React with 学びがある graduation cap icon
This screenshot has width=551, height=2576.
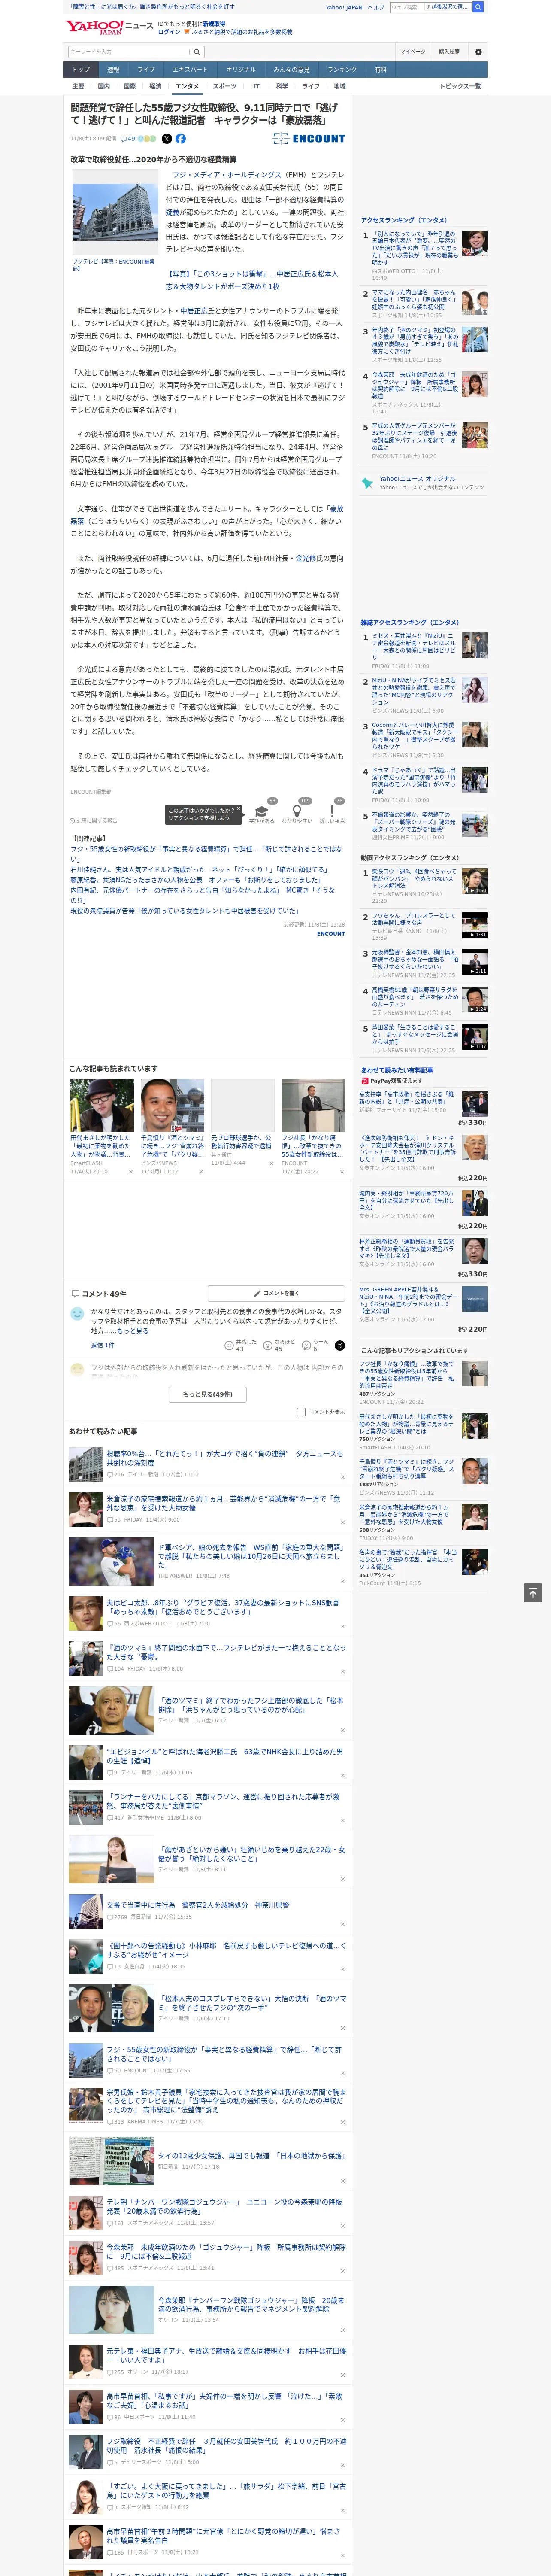tap(262, 811)
